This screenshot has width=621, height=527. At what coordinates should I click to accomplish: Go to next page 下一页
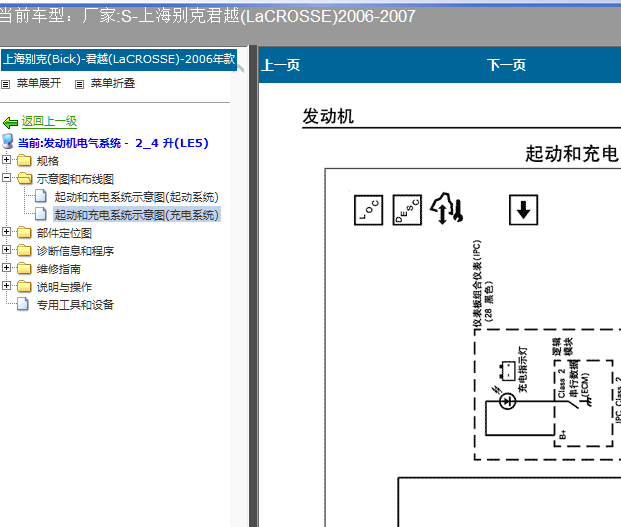pyautogui.click(x=507, y=65)
